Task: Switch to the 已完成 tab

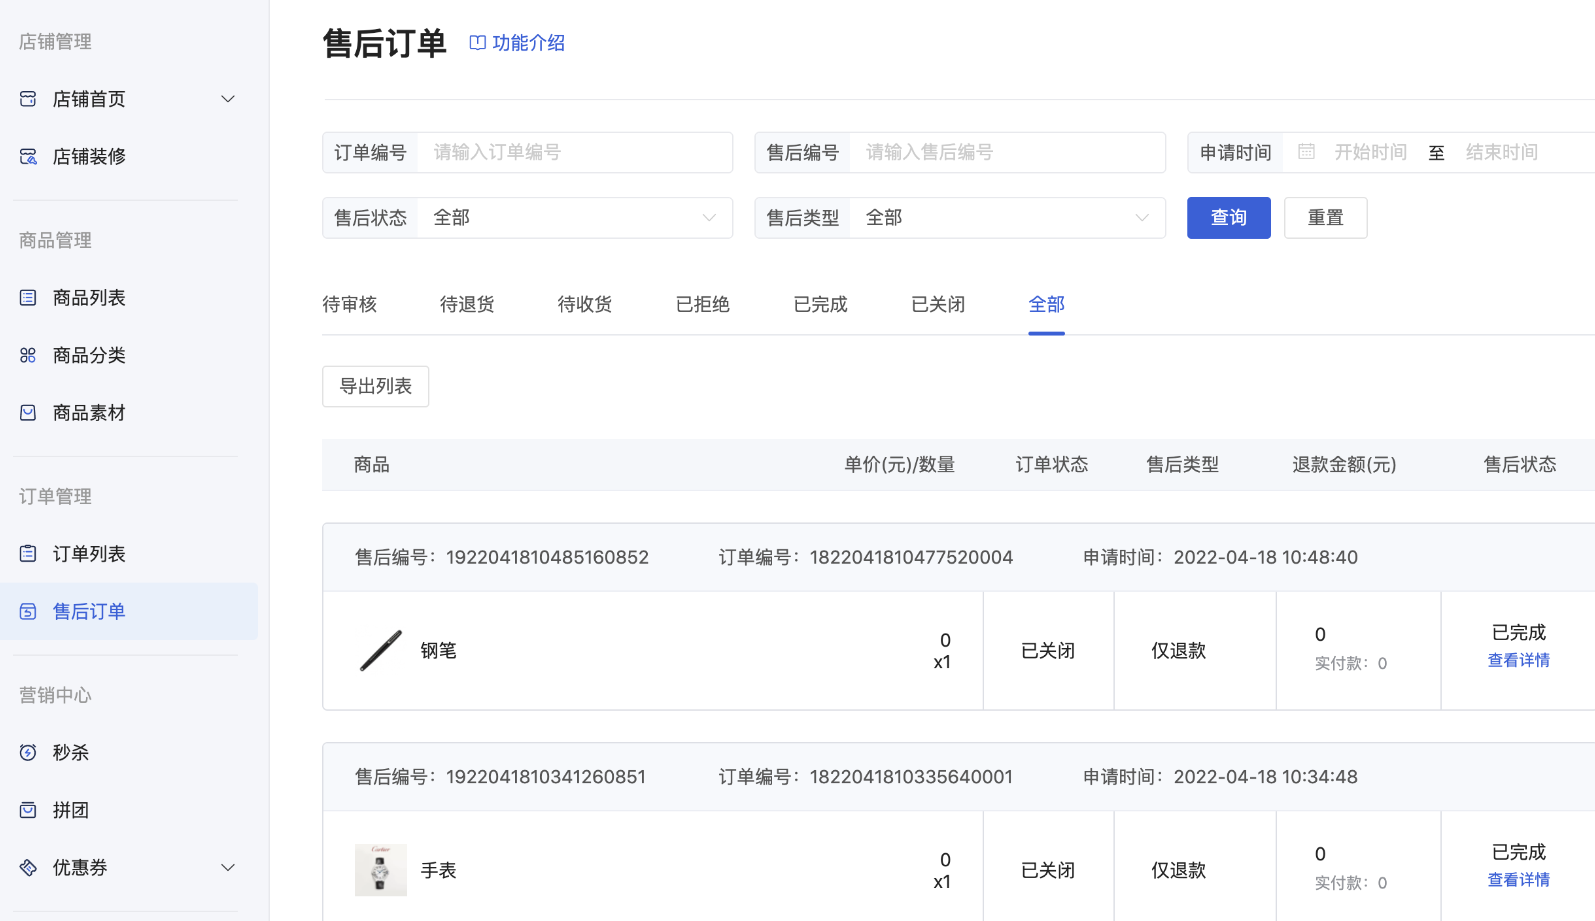Action: (821, 304)
